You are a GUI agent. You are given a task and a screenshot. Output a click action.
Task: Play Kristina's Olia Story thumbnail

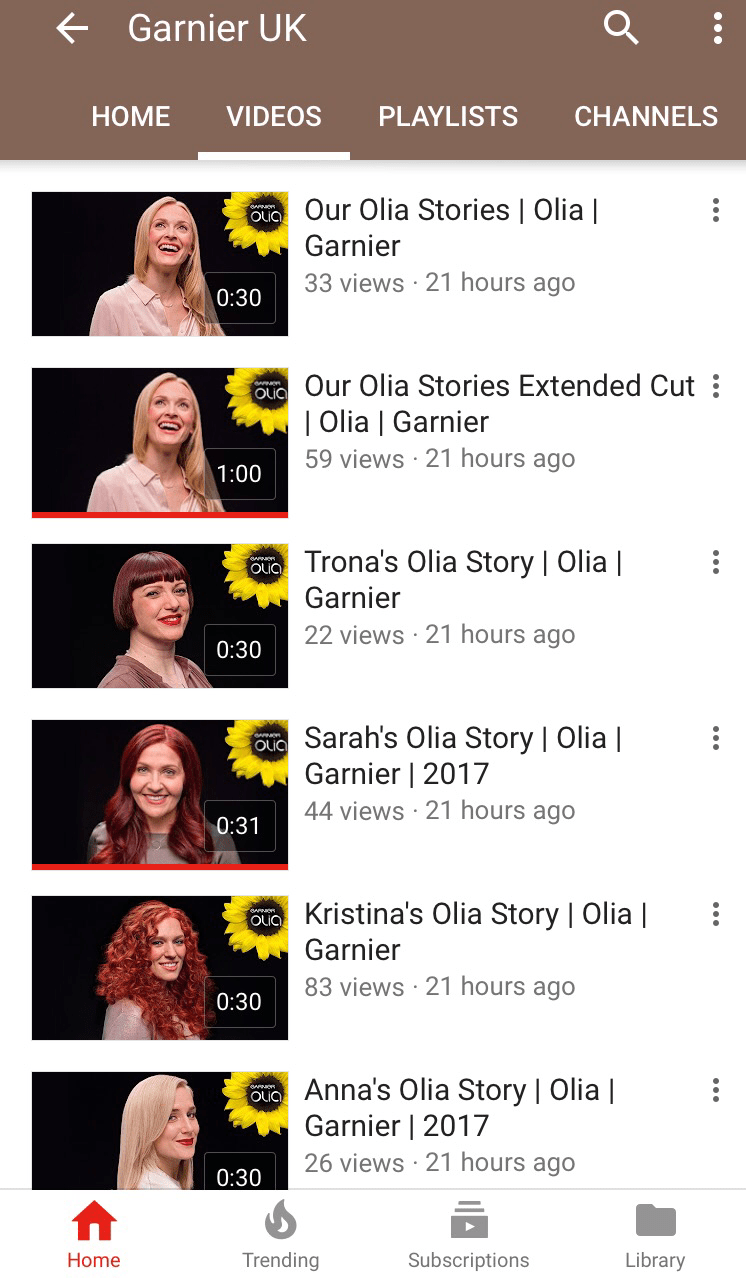pos(160,968)
